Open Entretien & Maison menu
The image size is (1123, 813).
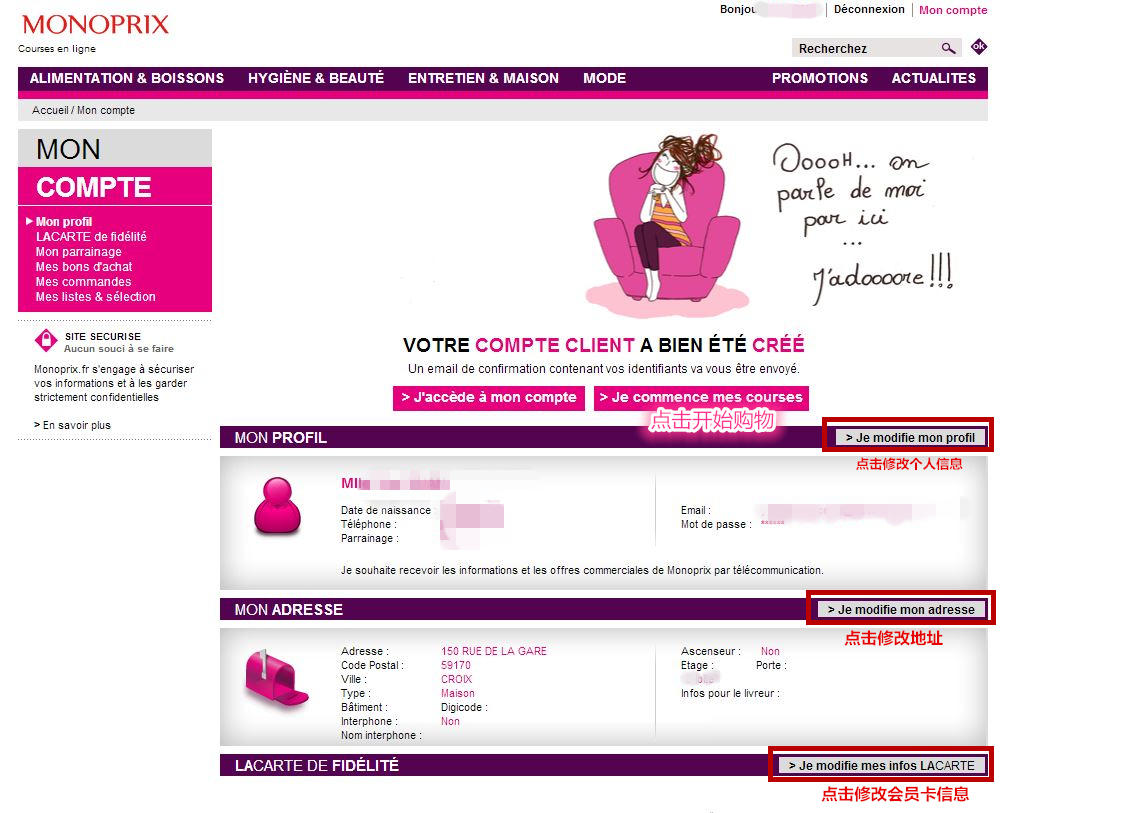coord(483,78)
